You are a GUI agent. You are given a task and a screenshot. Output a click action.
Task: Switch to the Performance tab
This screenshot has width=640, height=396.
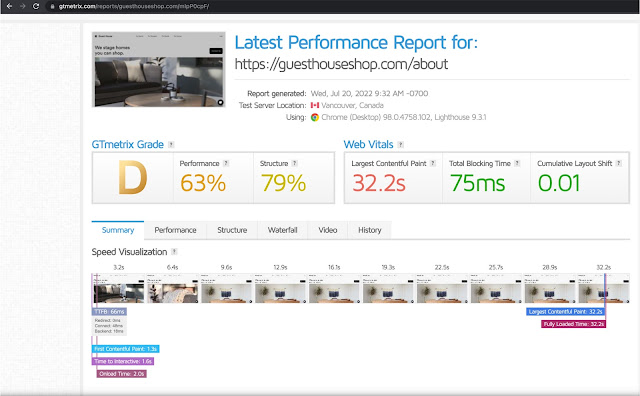175,230
